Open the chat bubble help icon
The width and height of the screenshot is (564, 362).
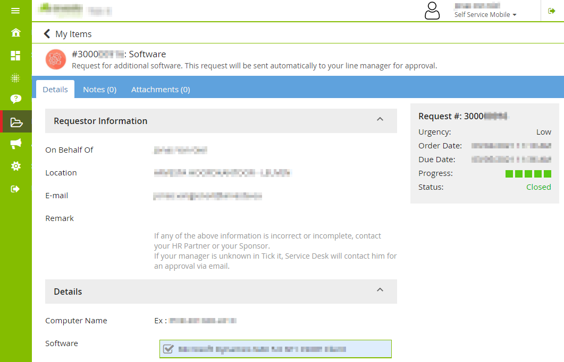coord(15,99)
